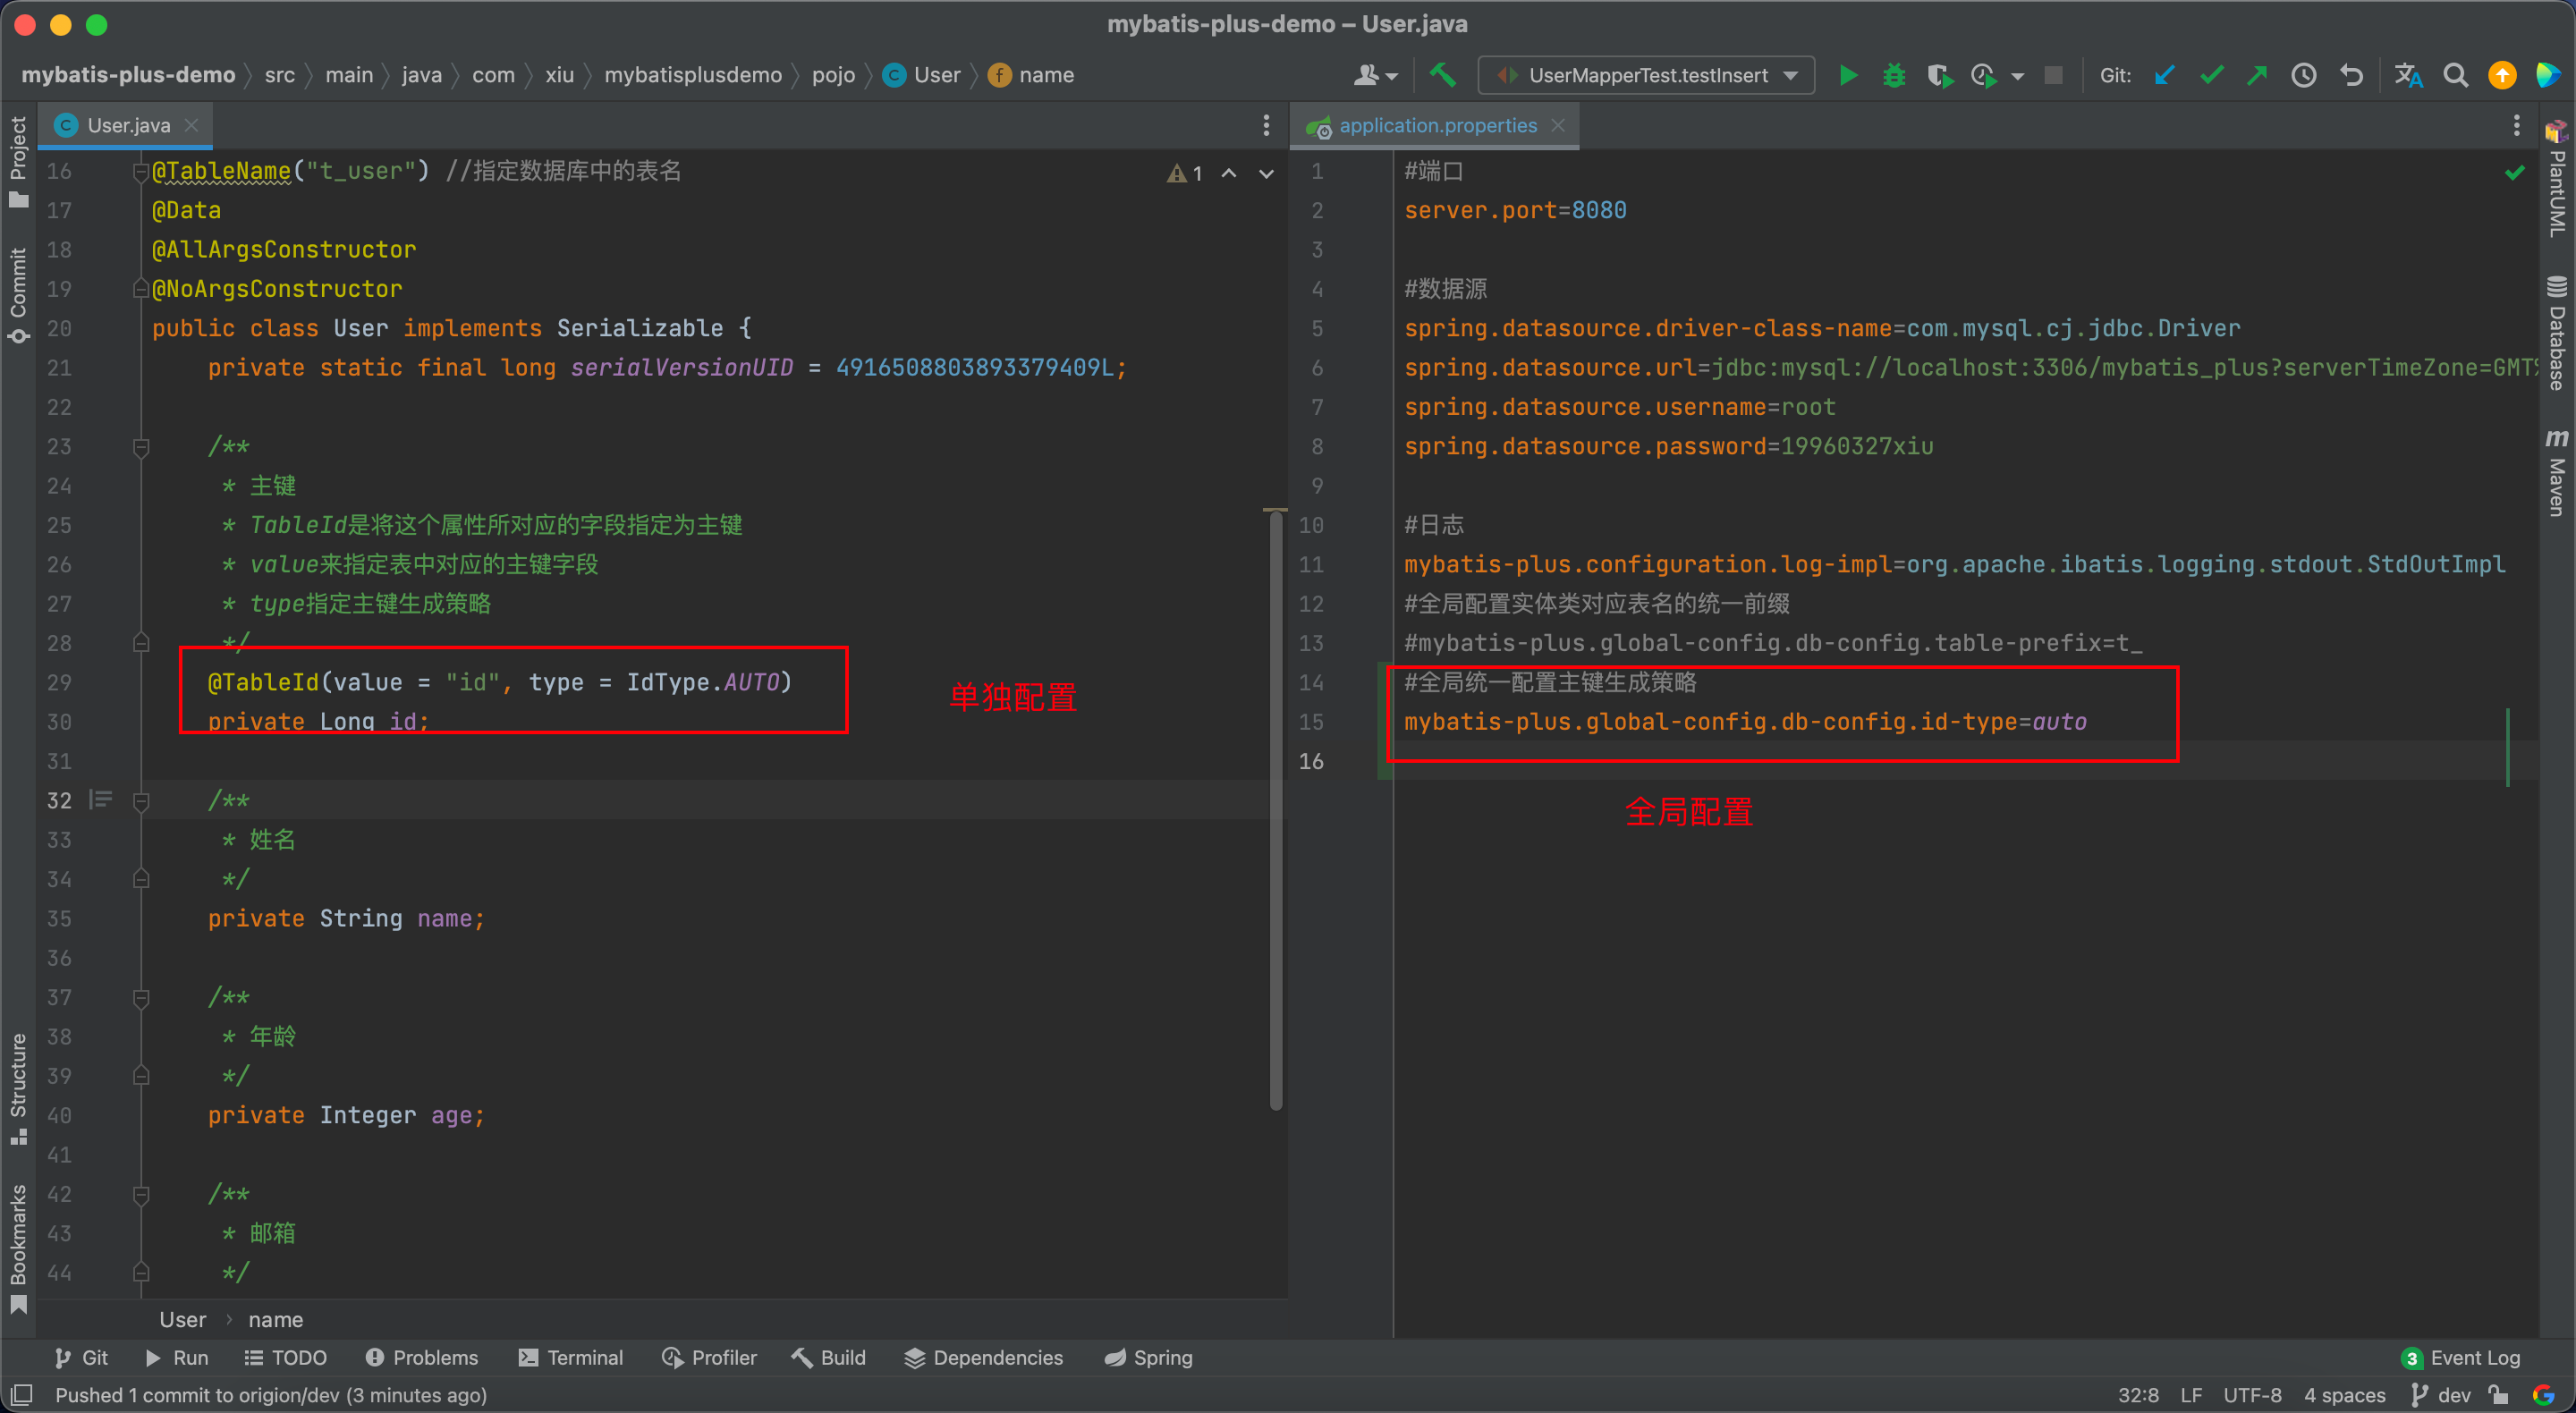Toggle the PlantUML side panel

click(2557, 180)
